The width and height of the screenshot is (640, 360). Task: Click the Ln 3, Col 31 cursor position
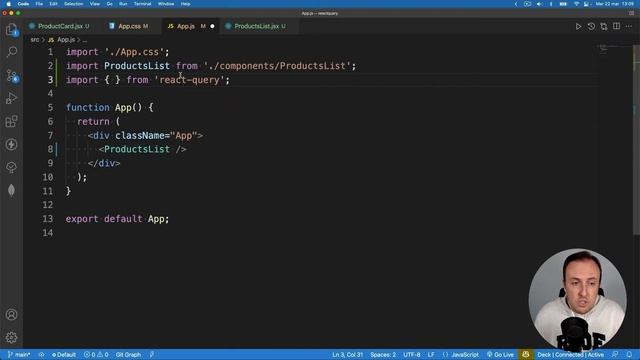point(347,355)
